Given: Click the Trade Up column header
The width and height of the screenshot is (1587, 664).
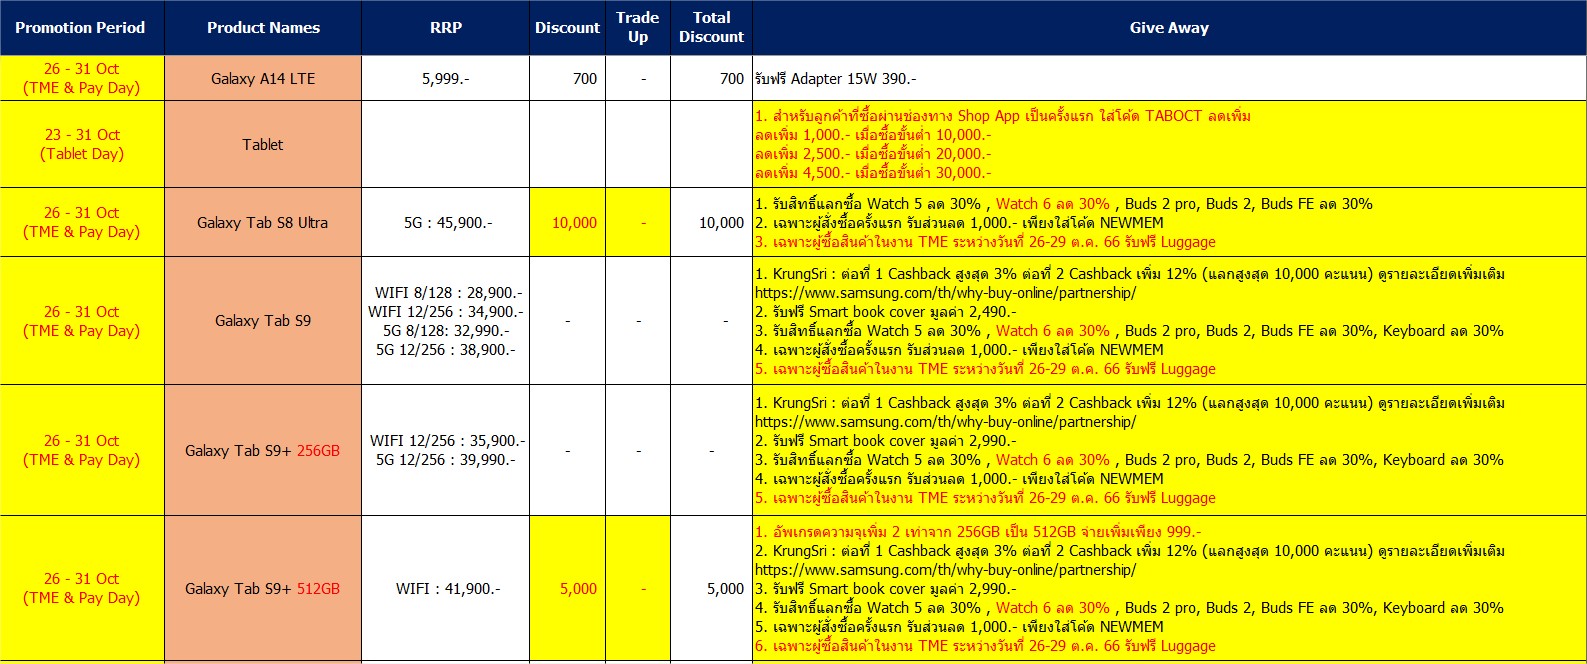Looking at the screenshot, I should point(638,28).
